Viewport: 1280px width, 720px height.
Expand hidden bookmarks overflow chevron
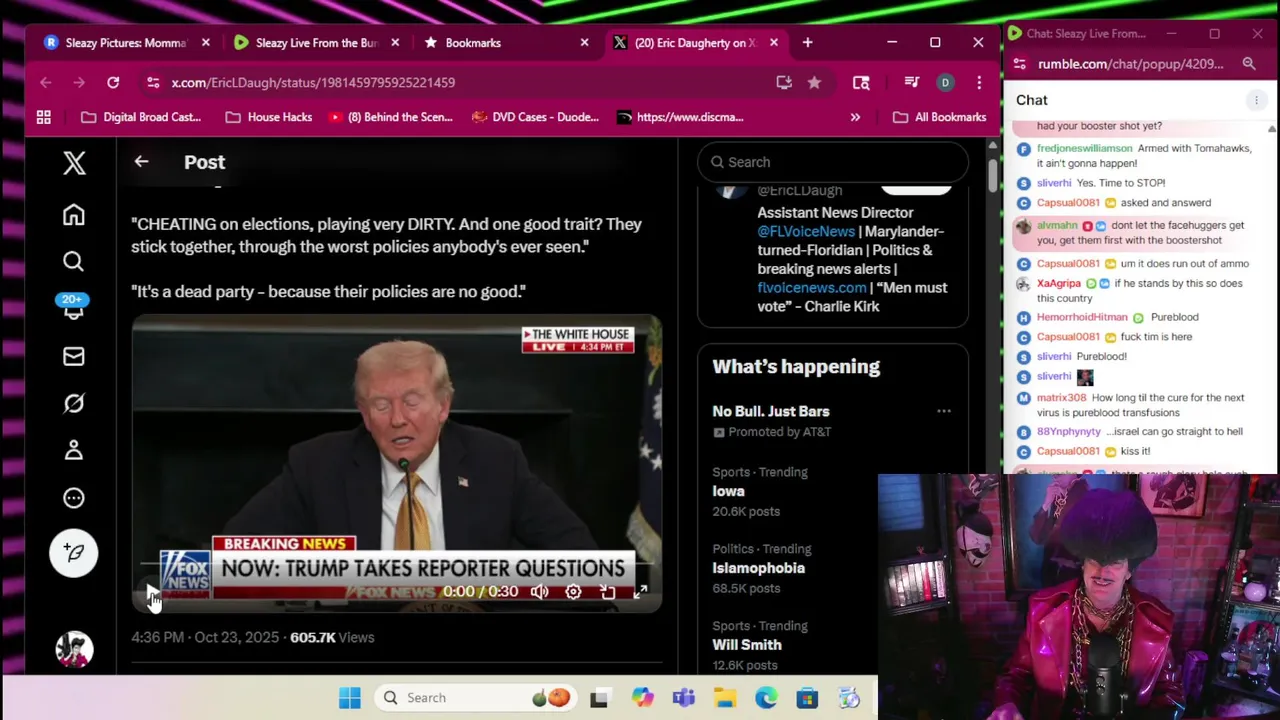[x=855, y=117]
